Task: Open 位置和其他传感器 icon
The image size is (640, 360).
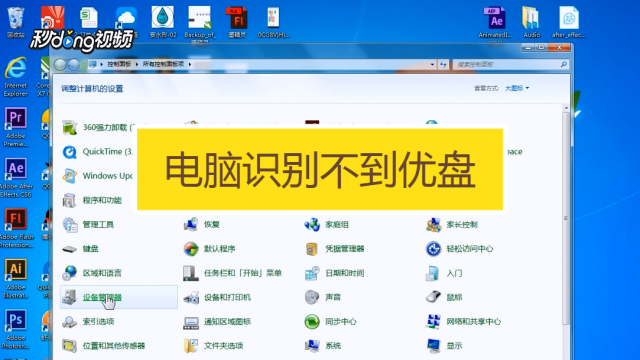Action: [69, 346]
